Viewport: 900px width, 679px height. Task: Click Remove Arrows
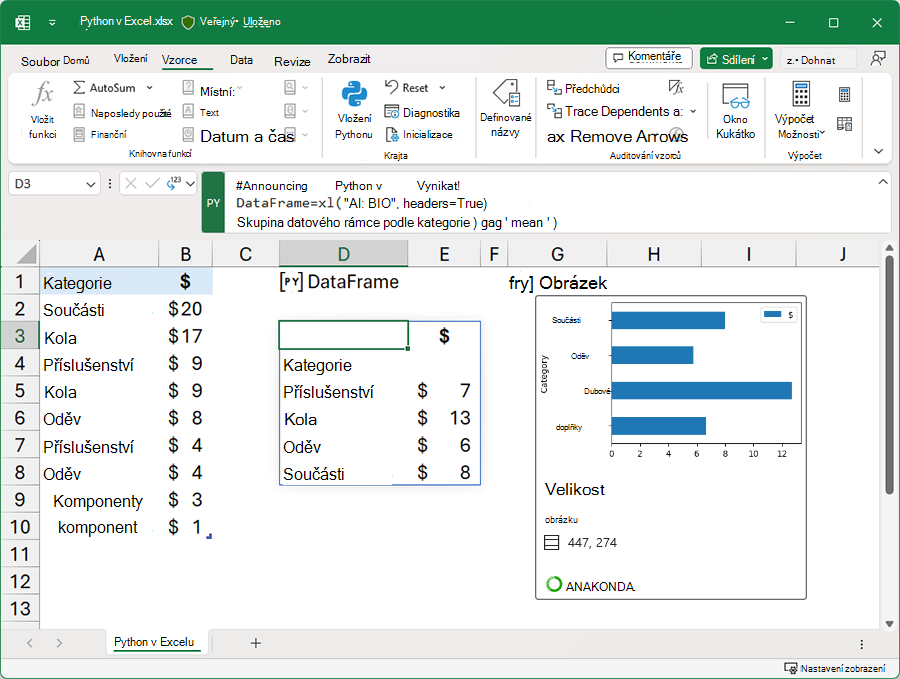pos(618,137)
